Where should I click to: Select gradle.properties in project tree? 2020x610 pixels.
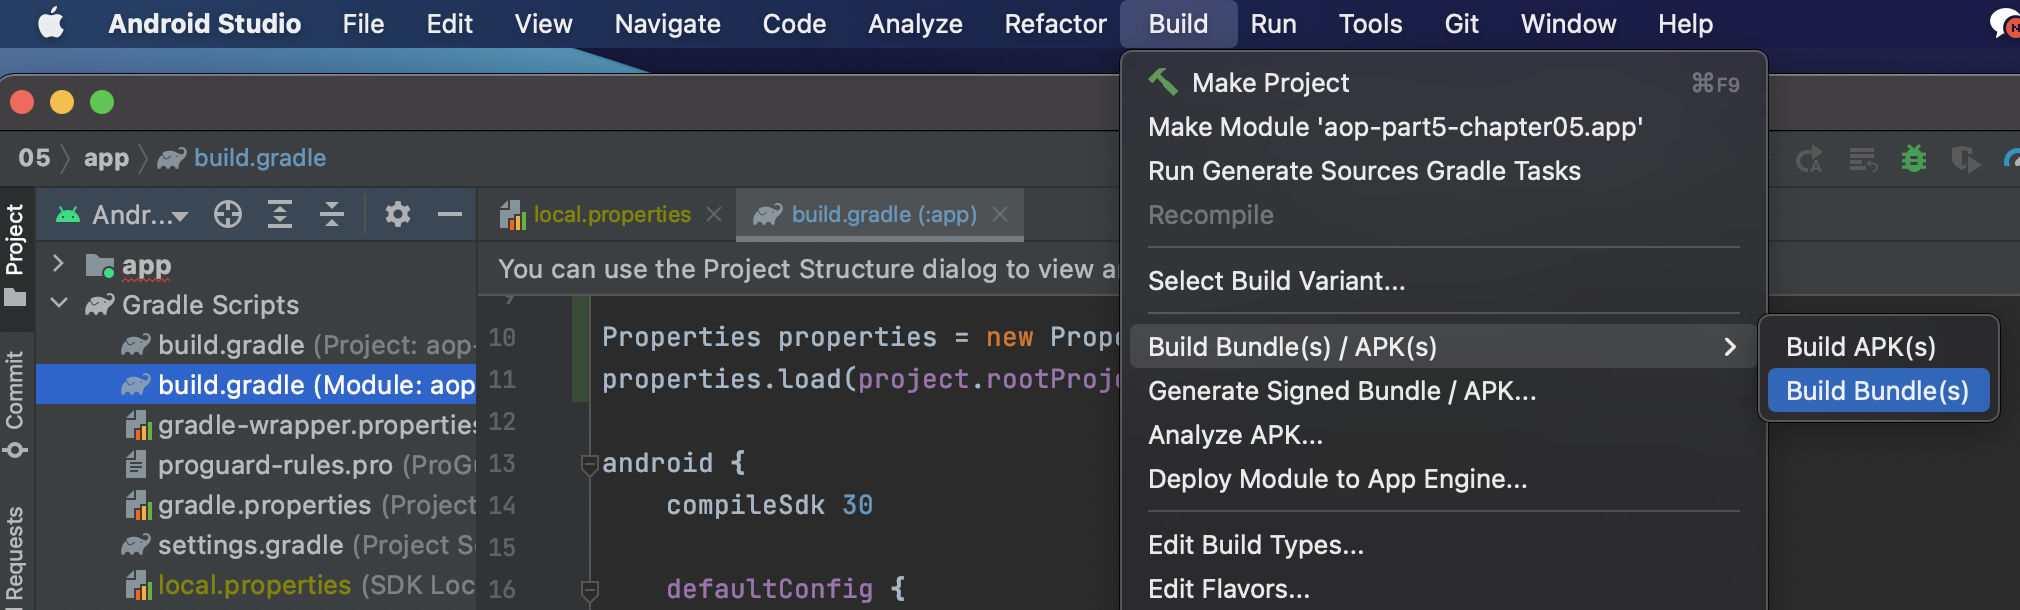pos(256,505)
